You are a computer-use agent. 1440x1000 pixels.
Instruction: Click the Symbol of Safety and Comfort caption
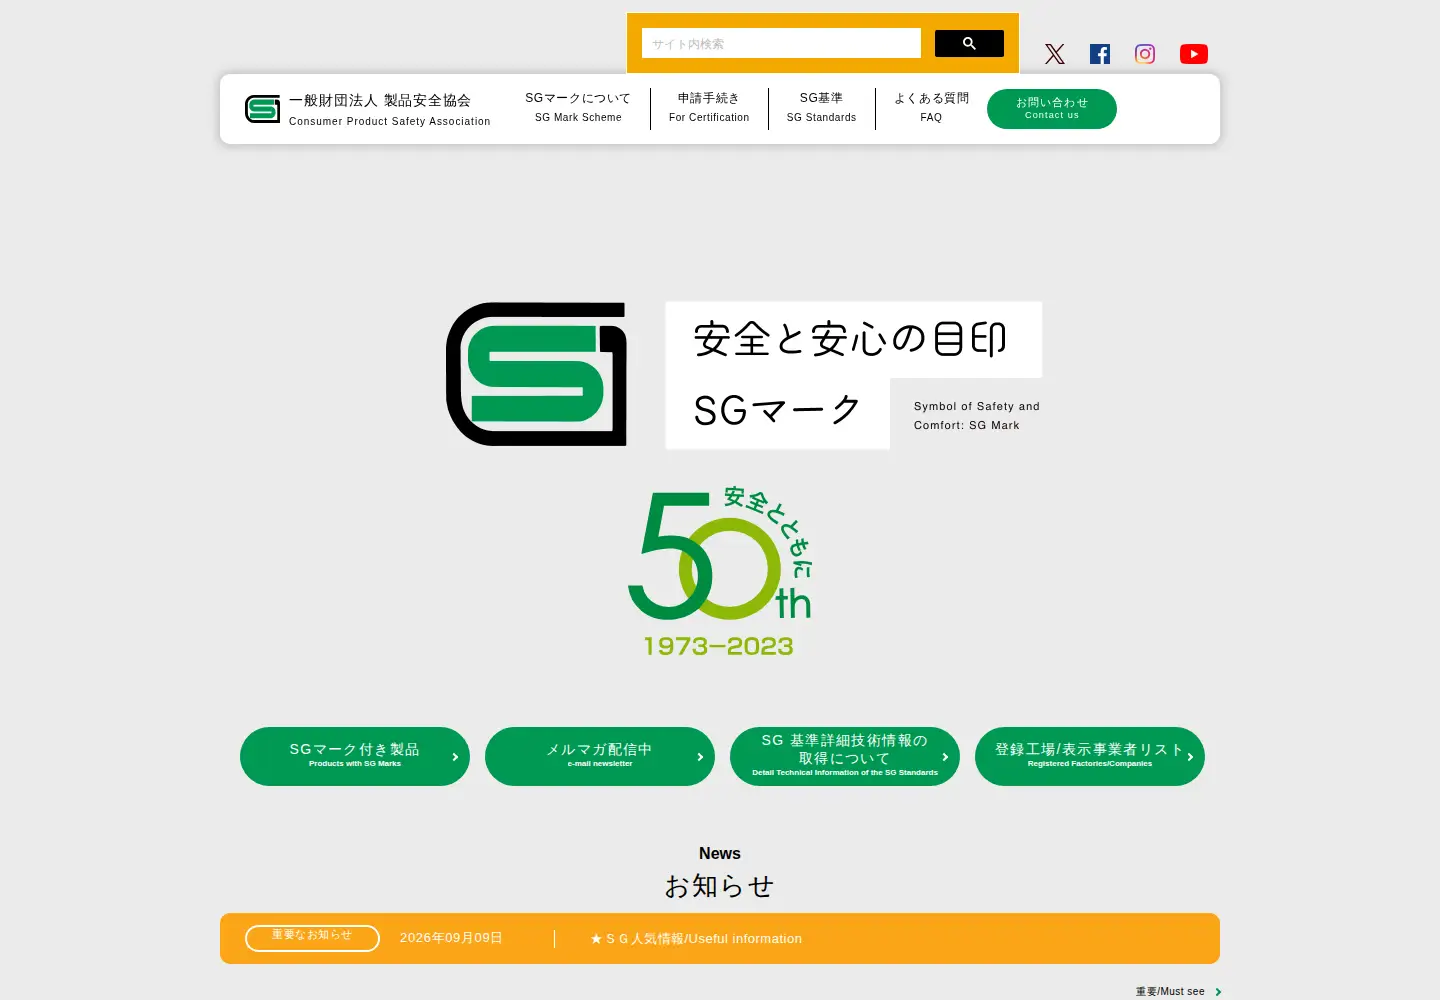[977, 416]
